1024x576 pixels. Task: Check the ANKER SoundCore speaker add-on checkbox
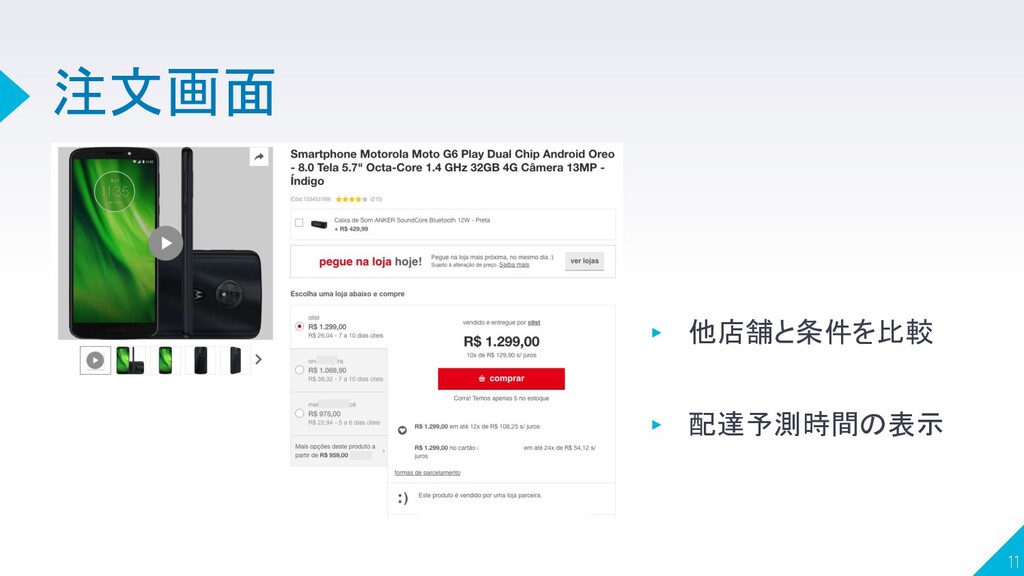coord(299,223)
